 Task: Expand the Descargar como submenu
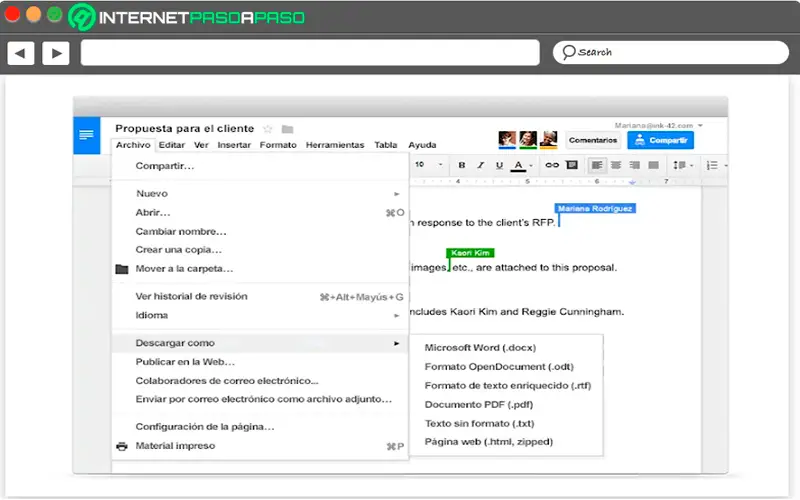pyautogui.click(x=260, y=343)
